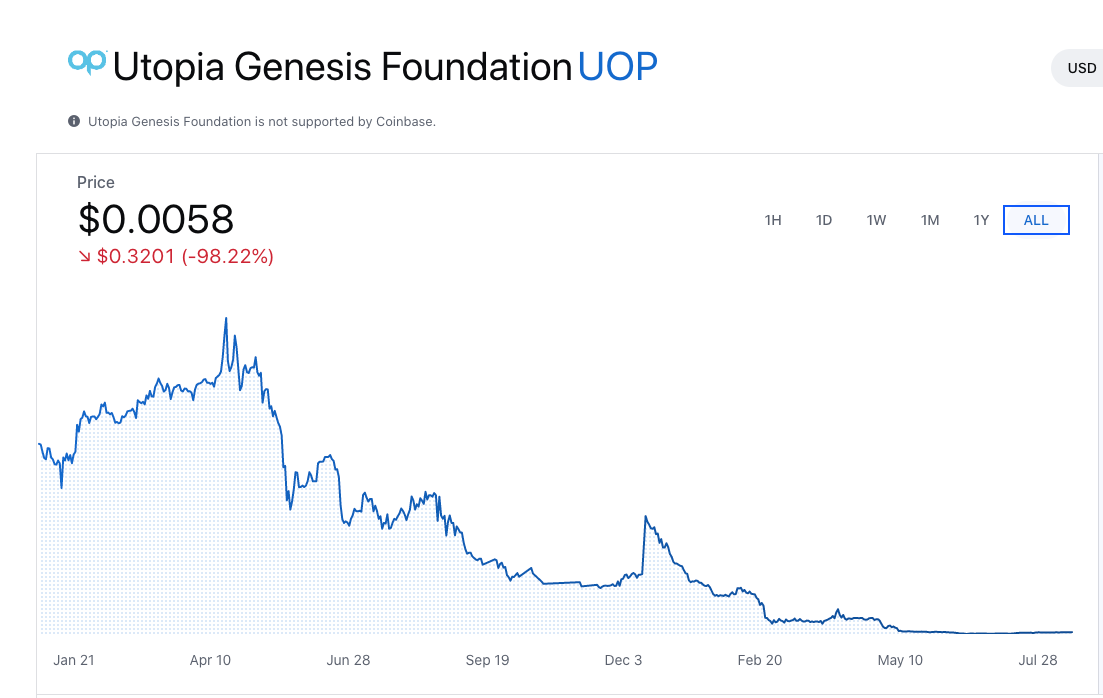The width and height of the screenshot is (1103, 698).
Task: Click the chart peak near Apr 10
Action: coord(225,318)
